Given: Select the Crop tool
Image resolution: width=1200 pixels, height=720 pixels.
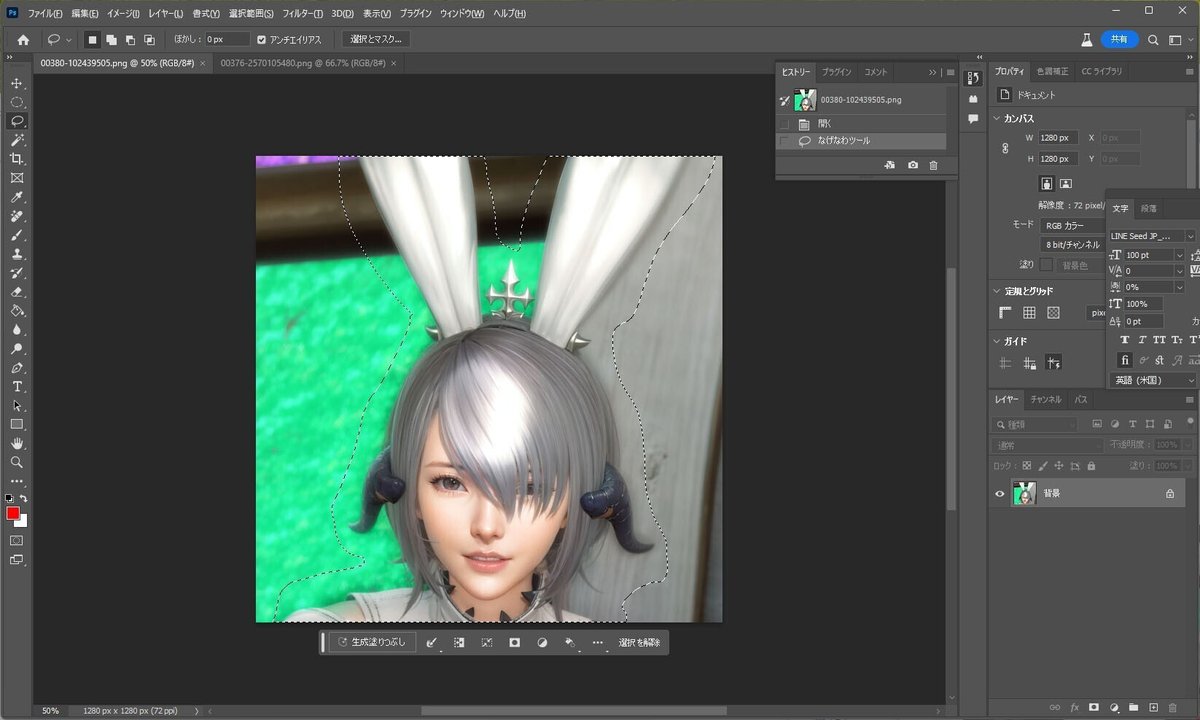Looking at the screenshot, I should (x=17, y=159).
